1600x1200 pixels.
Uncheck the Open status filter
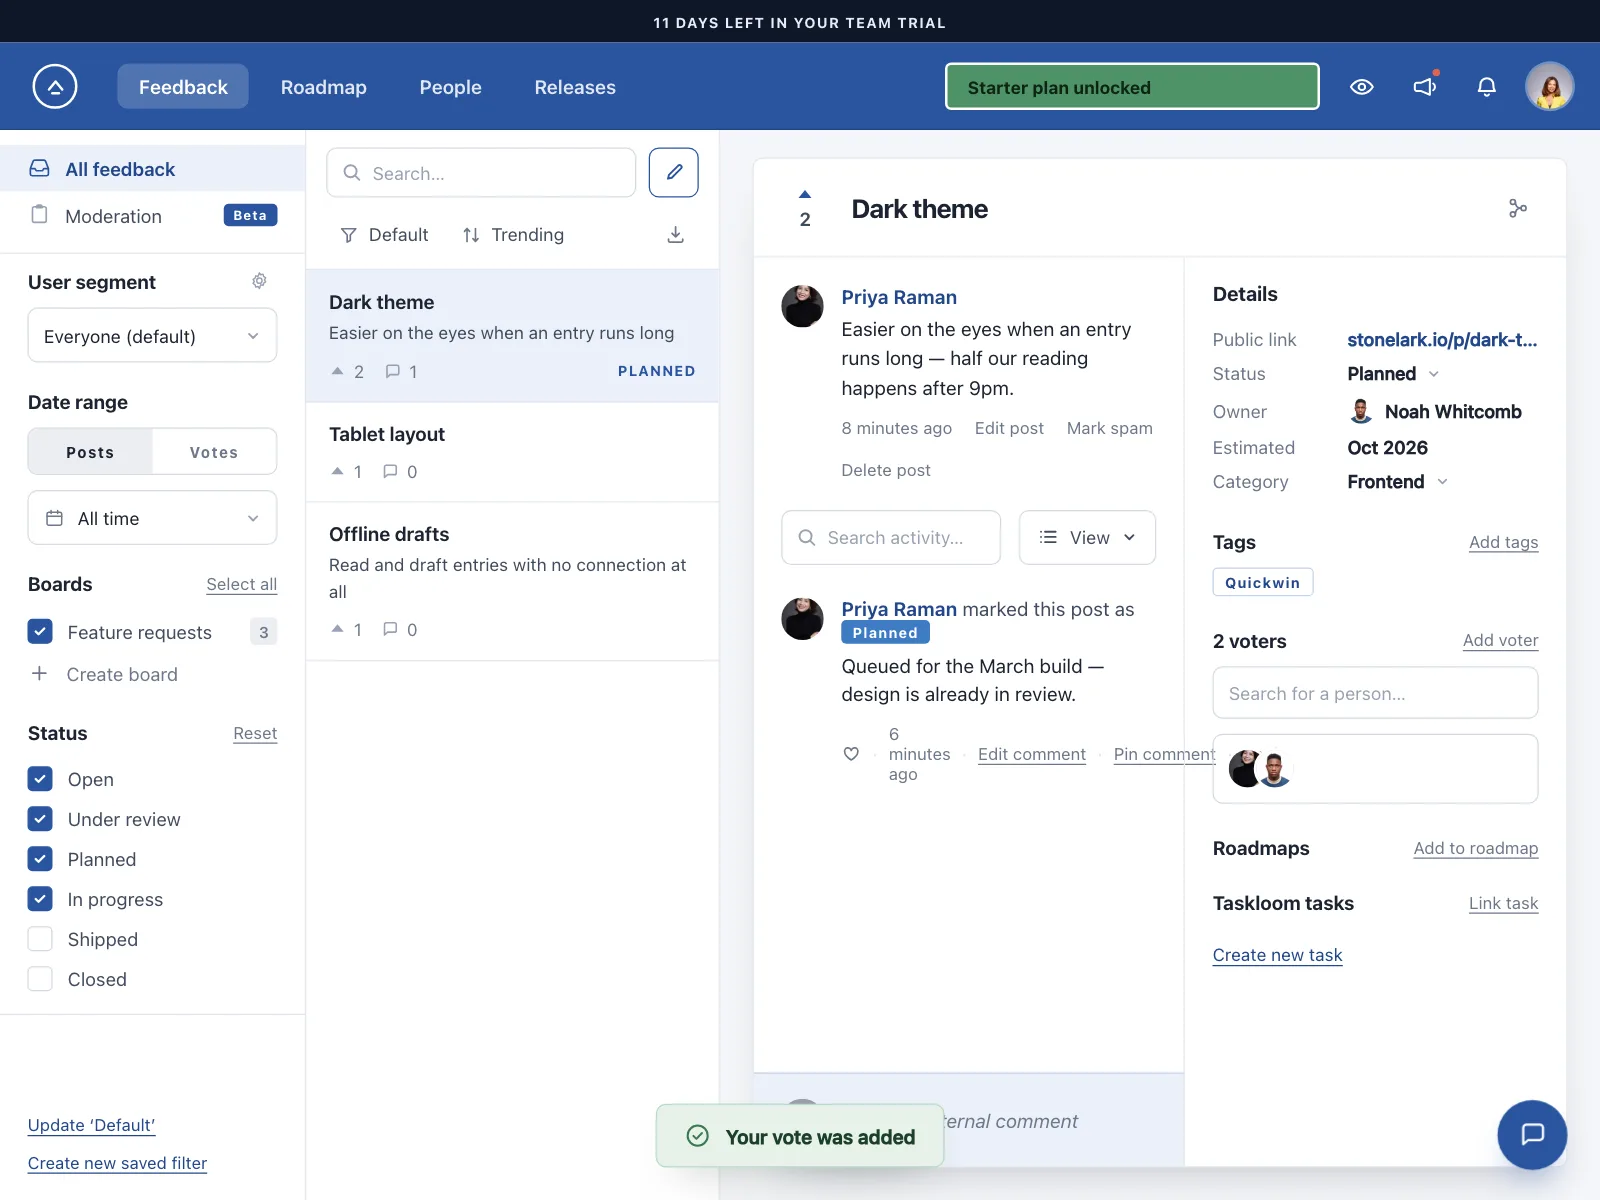[40, 779]
